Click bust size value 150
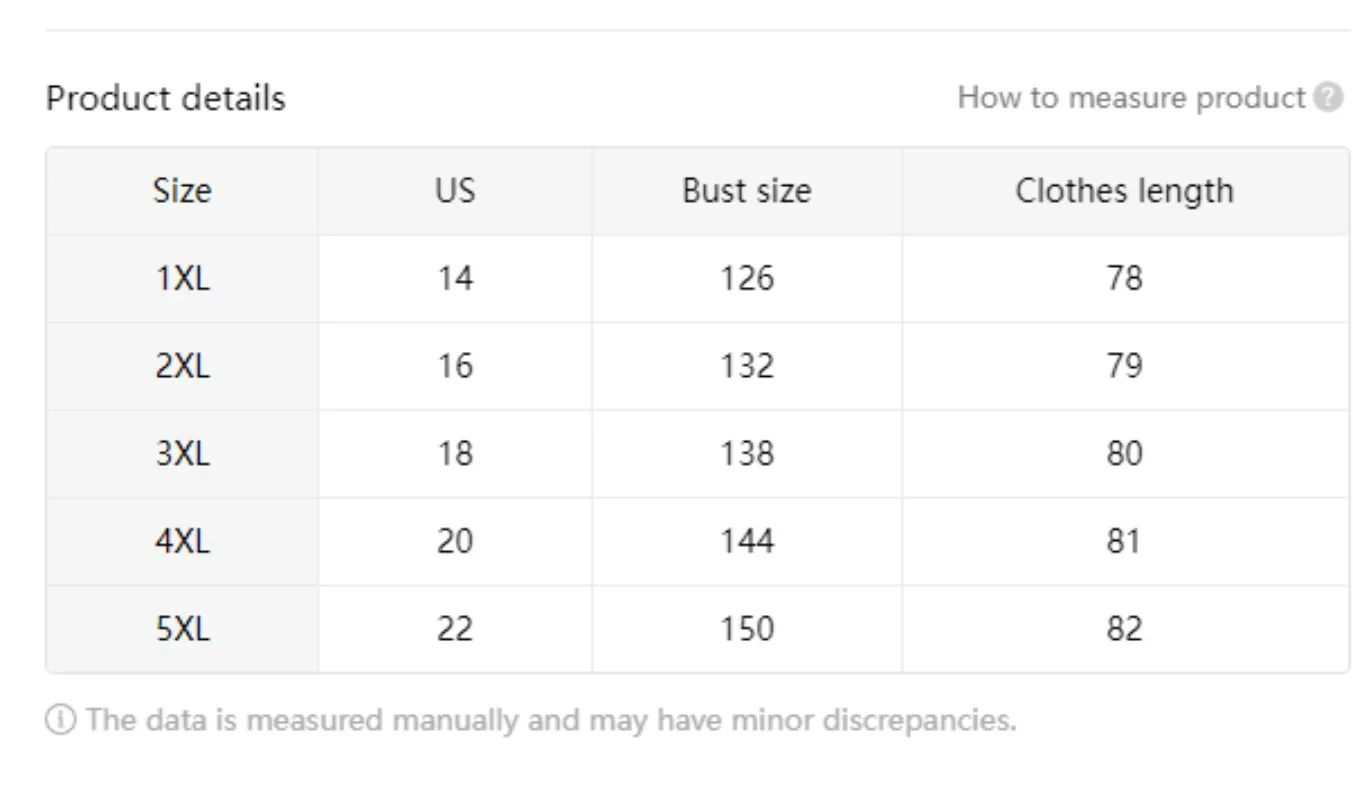 [x=746, y=628]
